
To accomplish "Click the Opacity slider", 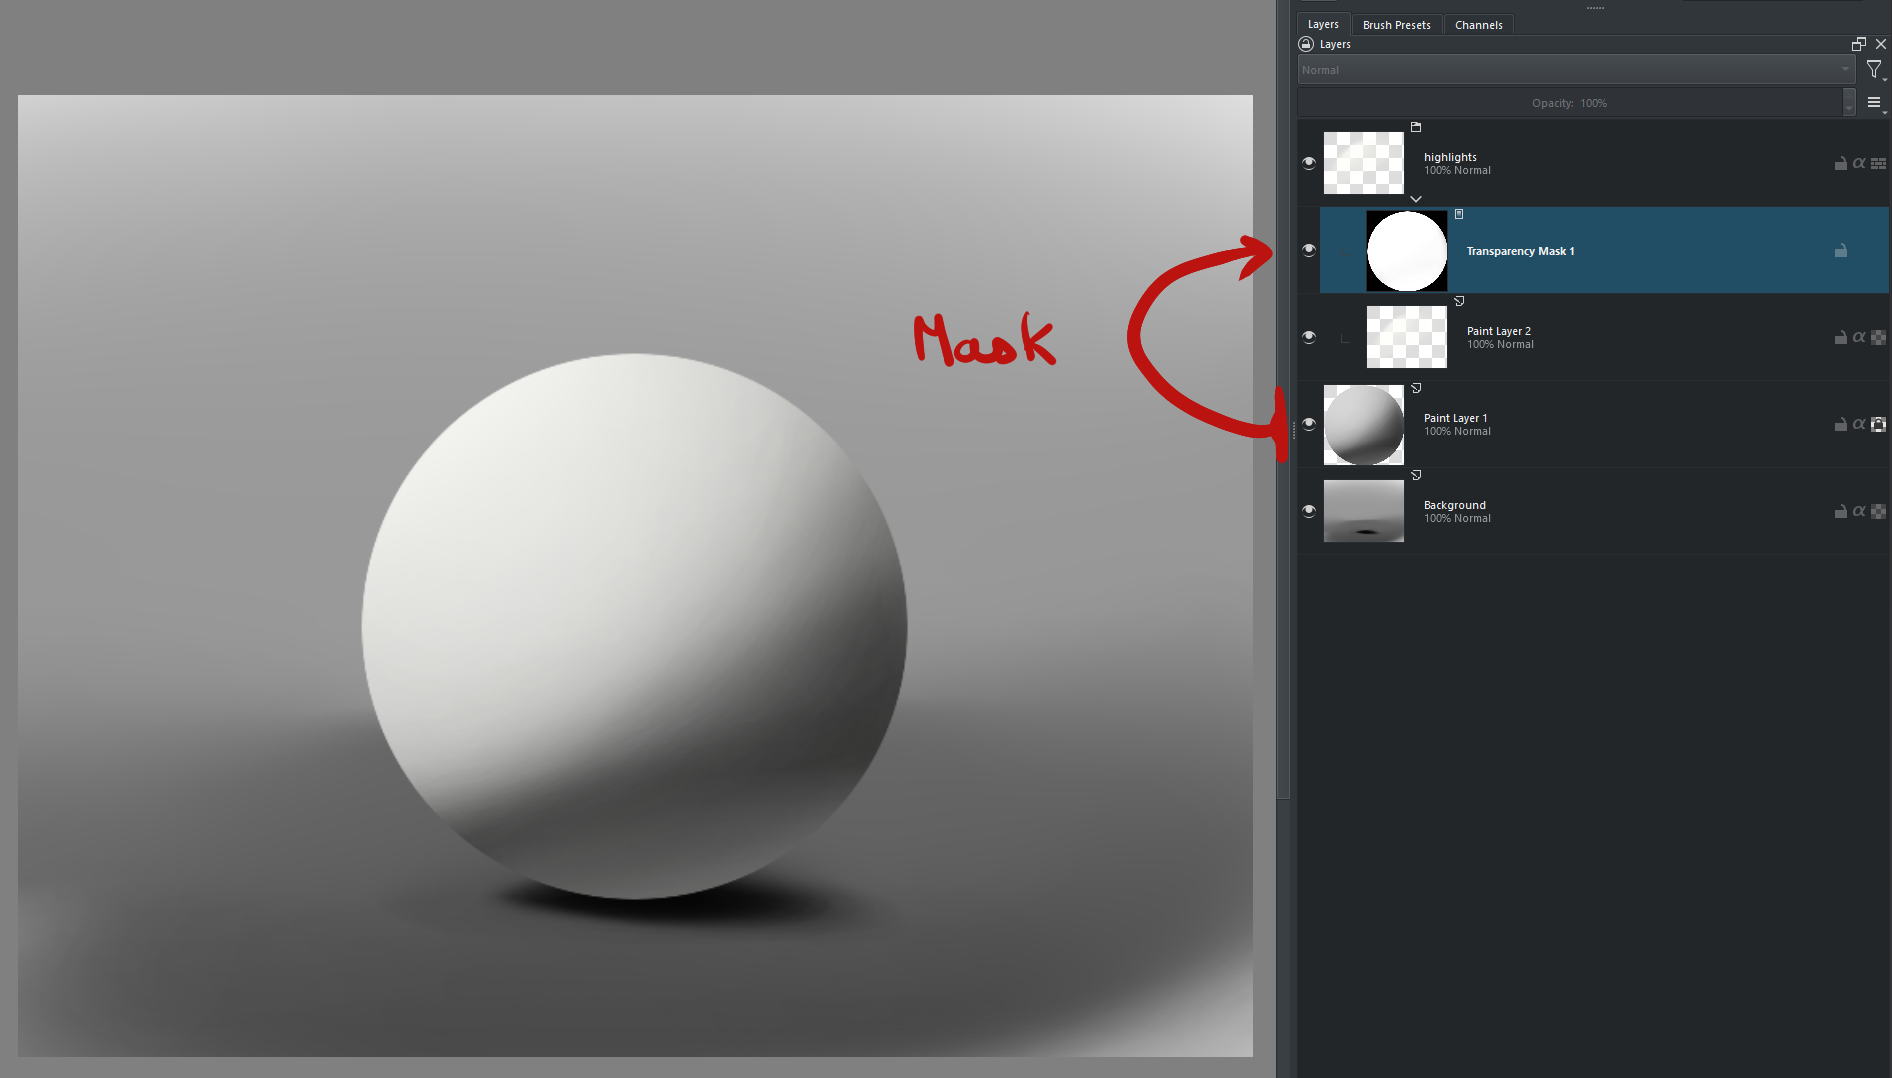I will (1570, 102).
